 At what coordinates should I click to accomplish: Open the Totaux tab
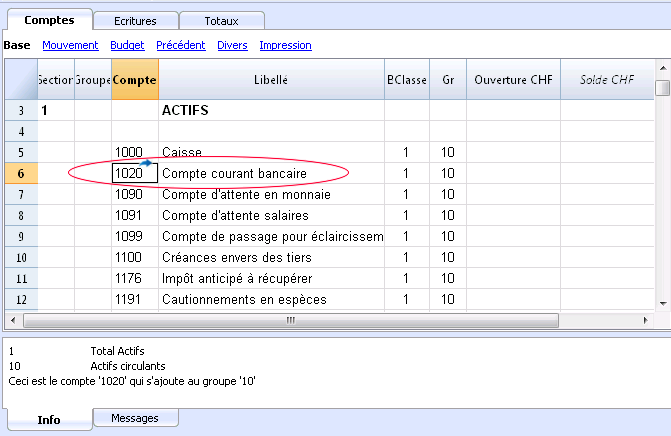222,21
